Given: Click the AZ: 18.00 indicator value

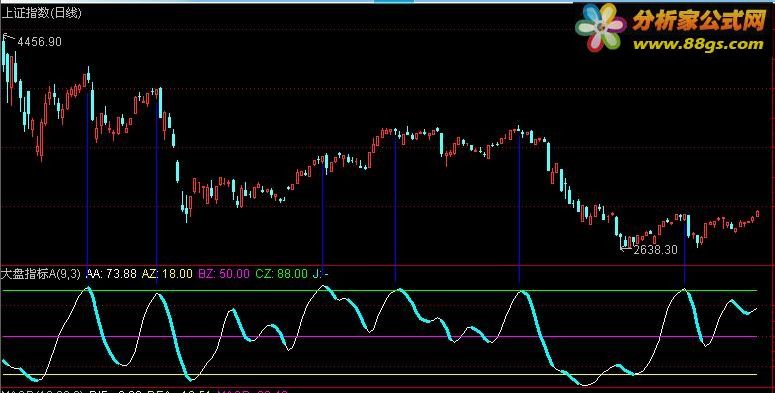Looking at the screenshot, I should click(167, 274).
